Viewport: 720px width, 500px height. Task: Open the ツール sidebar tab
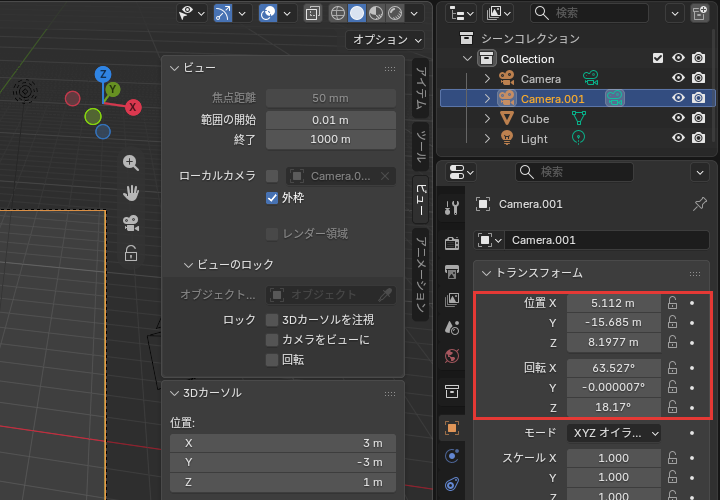pos(421,146)
